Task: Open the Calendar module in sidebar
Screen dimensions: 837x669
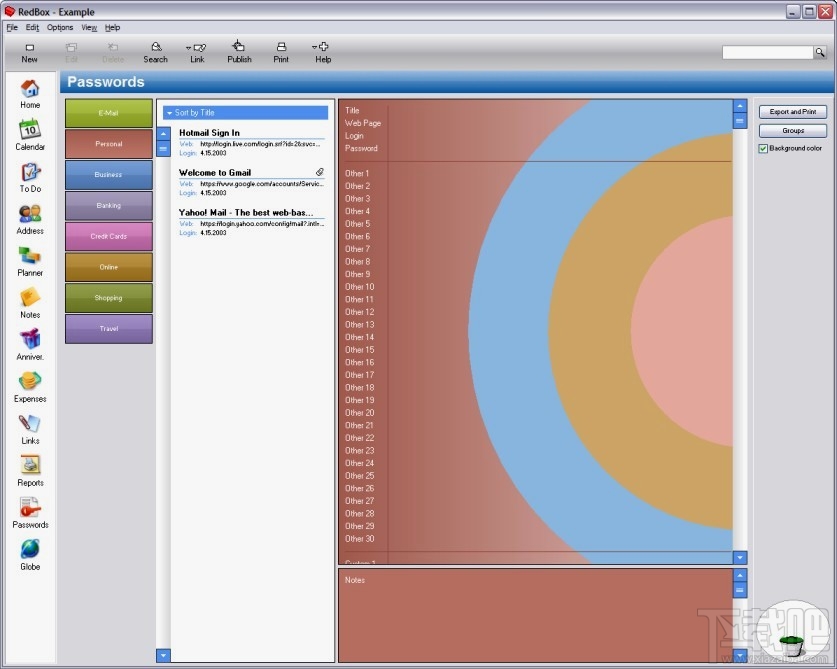Action: coord(30,130)
